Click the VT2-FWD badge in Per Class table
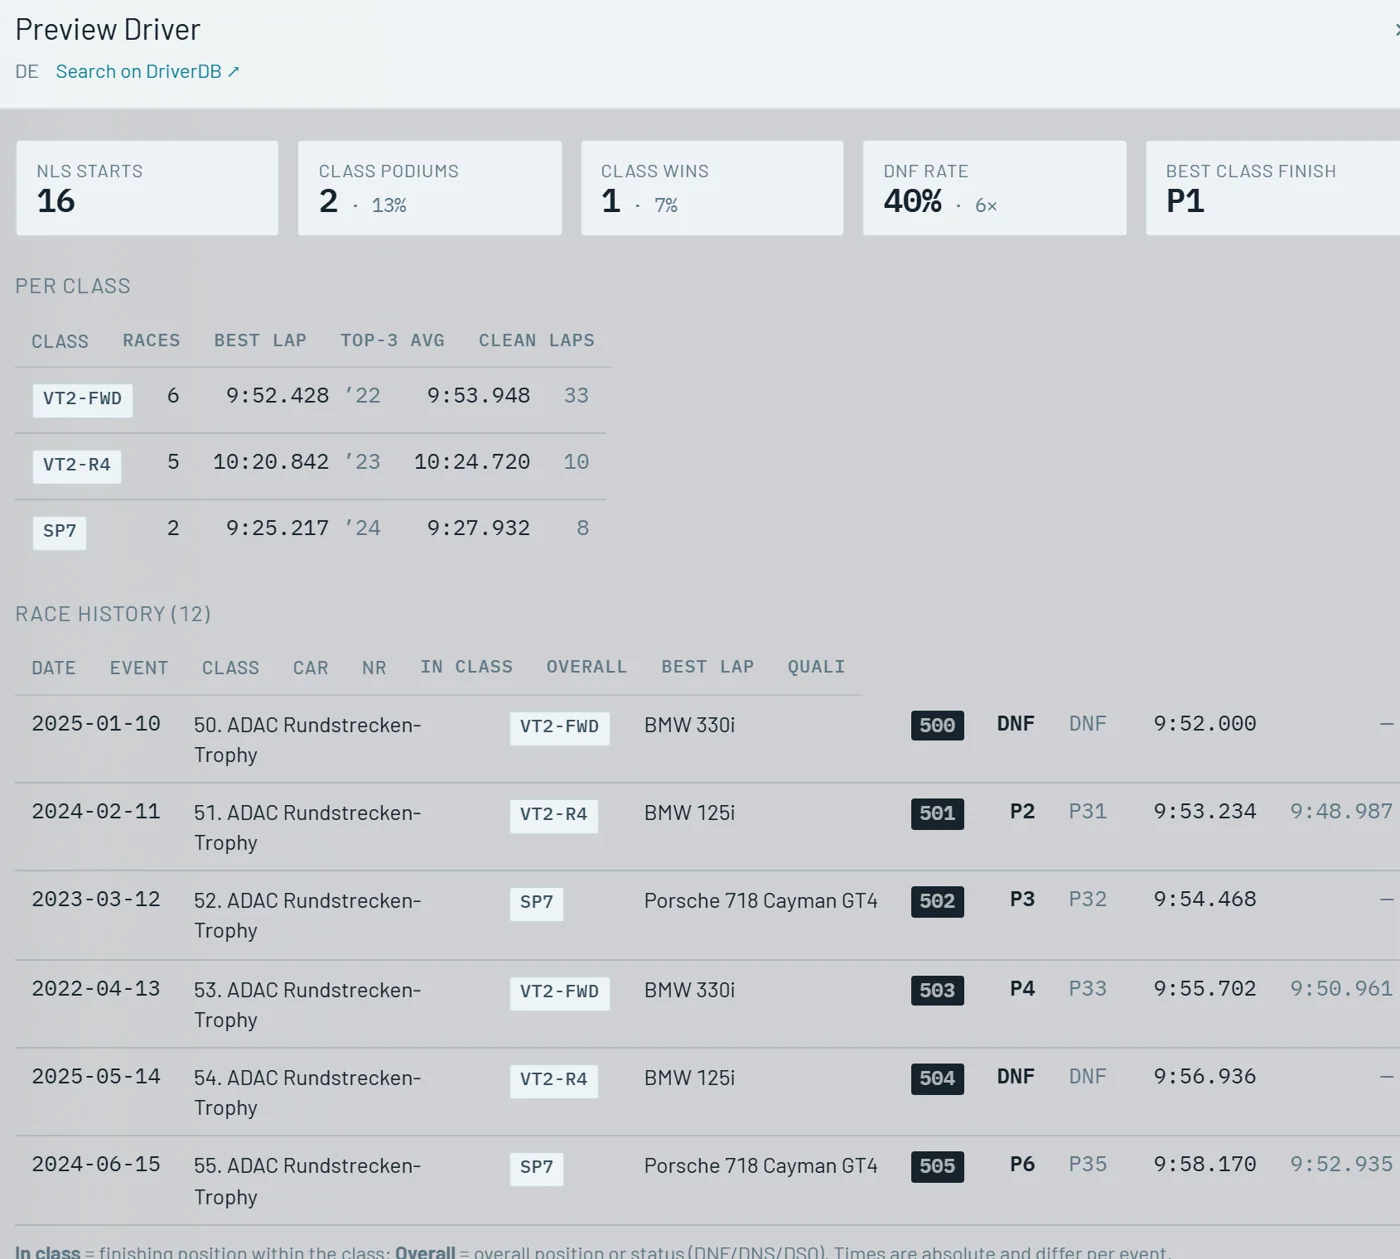 tap(82, 399)
